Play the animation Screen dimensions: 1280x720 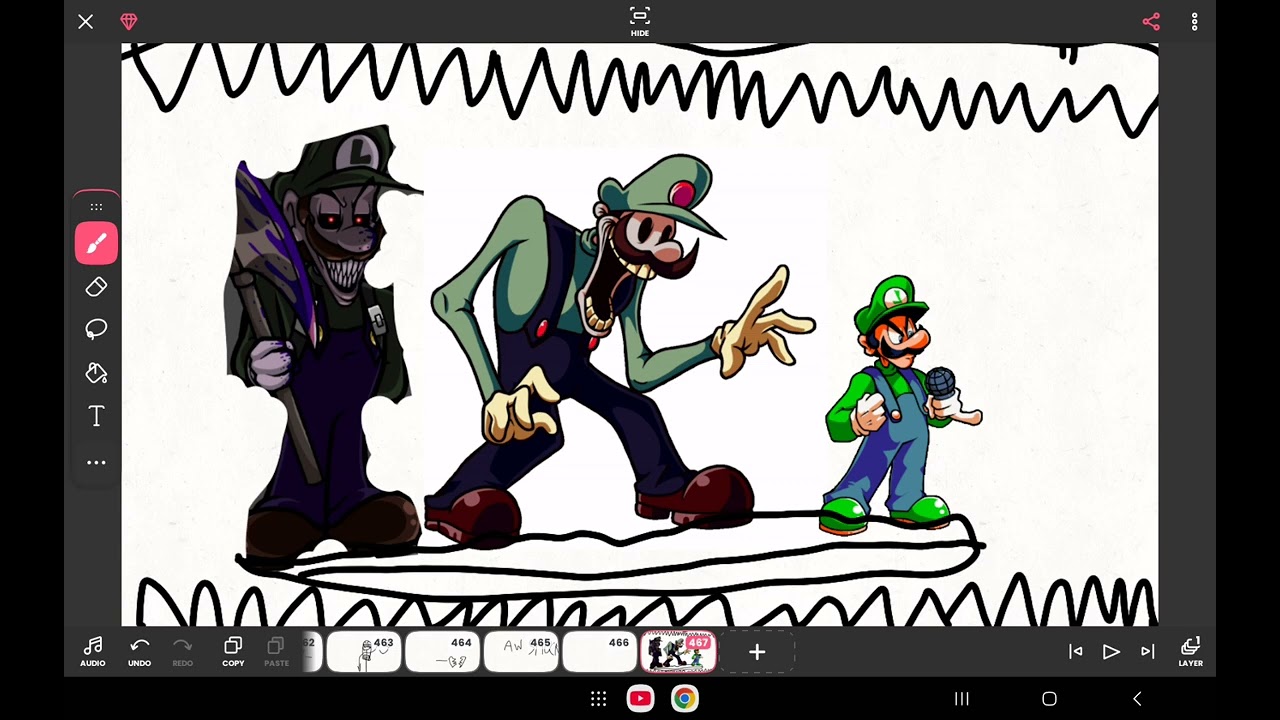click(x=1111, y=651)
